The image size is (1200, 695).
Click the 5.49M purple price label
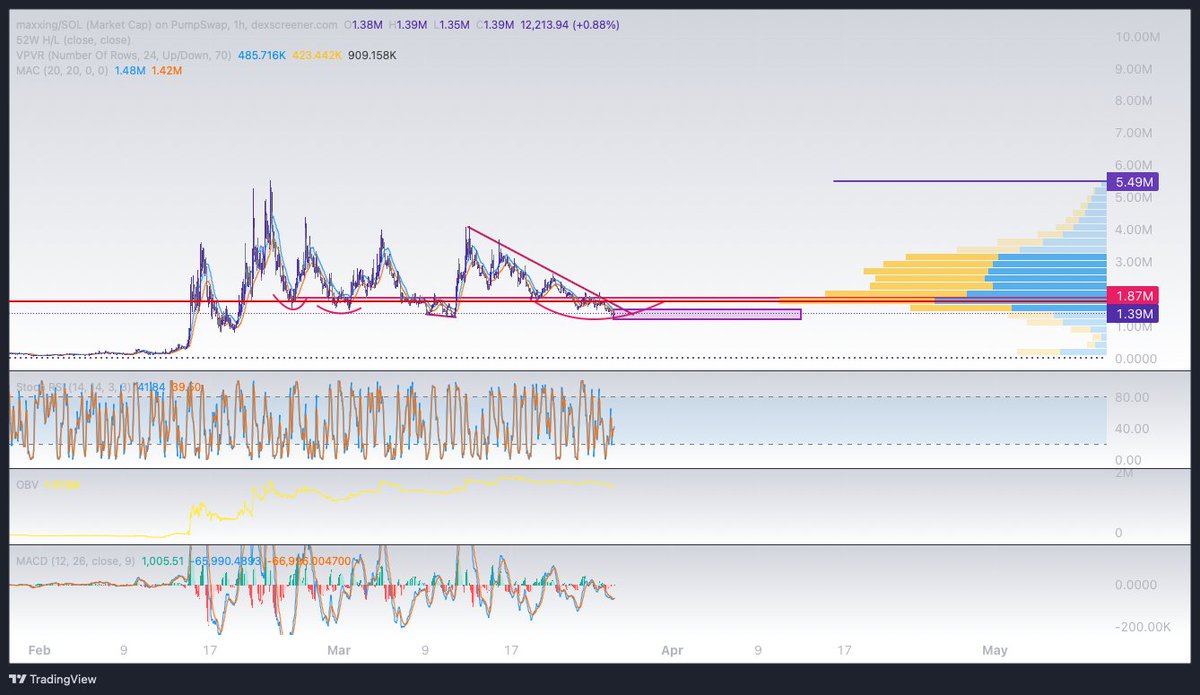[1133, 181]
